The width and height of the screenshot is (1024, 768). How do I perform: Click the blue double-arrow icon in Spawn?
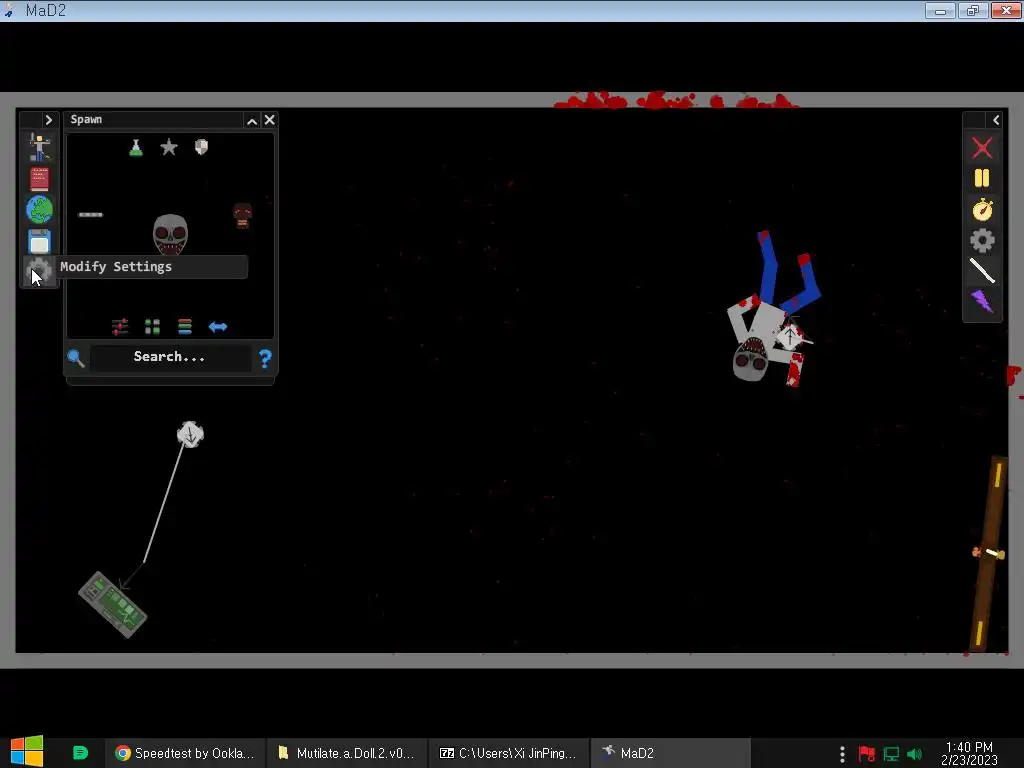click(x=217, y=327)
